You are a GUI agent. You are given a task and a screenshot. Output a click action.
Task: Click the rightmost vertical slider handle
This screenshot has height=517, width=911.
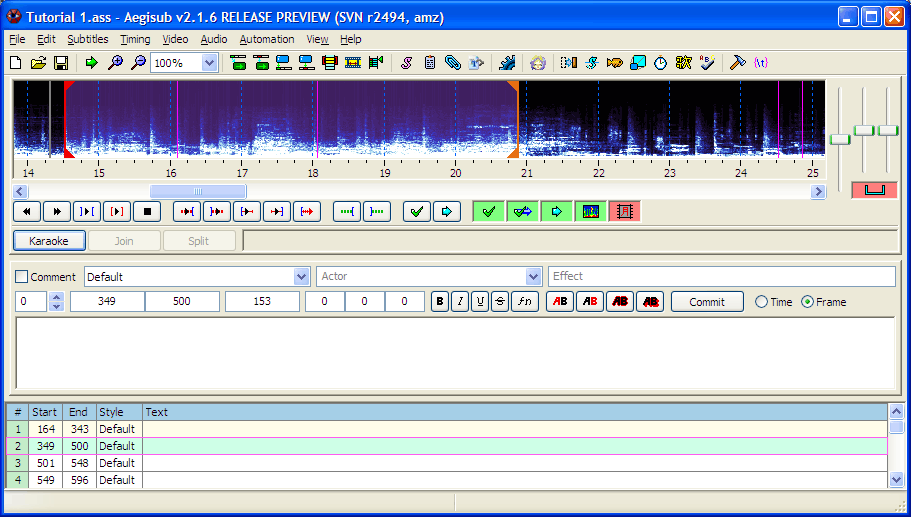888,131
